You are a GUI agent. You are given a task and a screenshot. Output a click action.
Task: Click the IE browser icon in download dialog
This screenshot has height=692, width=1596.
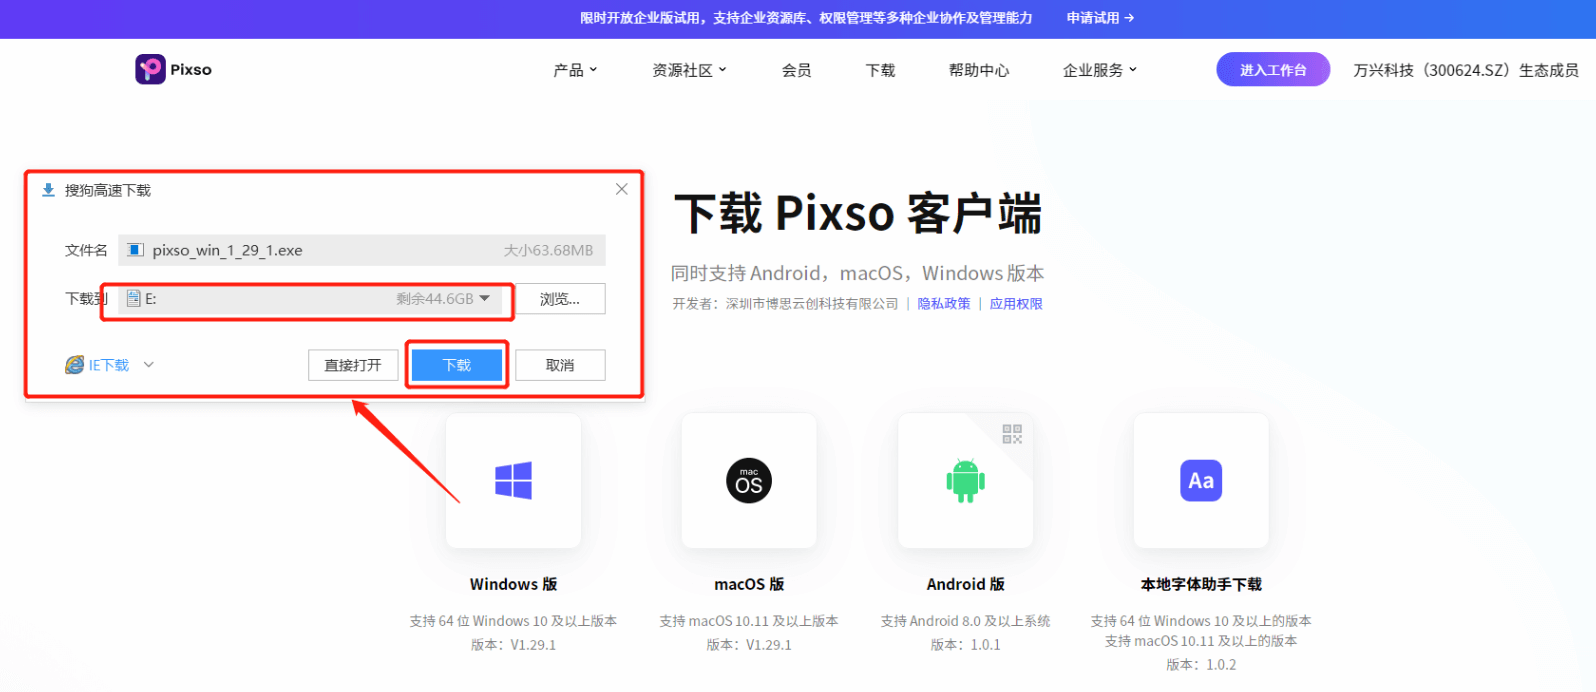(75, 365)
